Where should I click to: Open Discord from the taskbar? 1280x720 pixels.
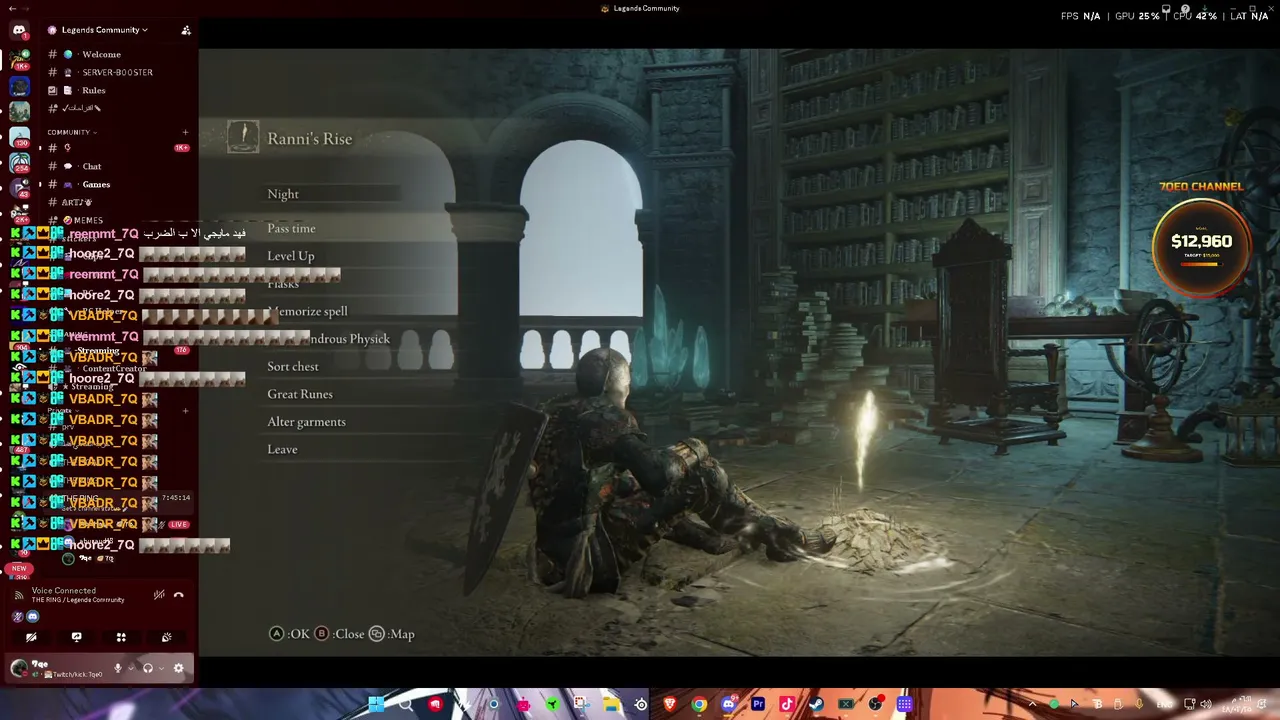click(x=729, y=704)
